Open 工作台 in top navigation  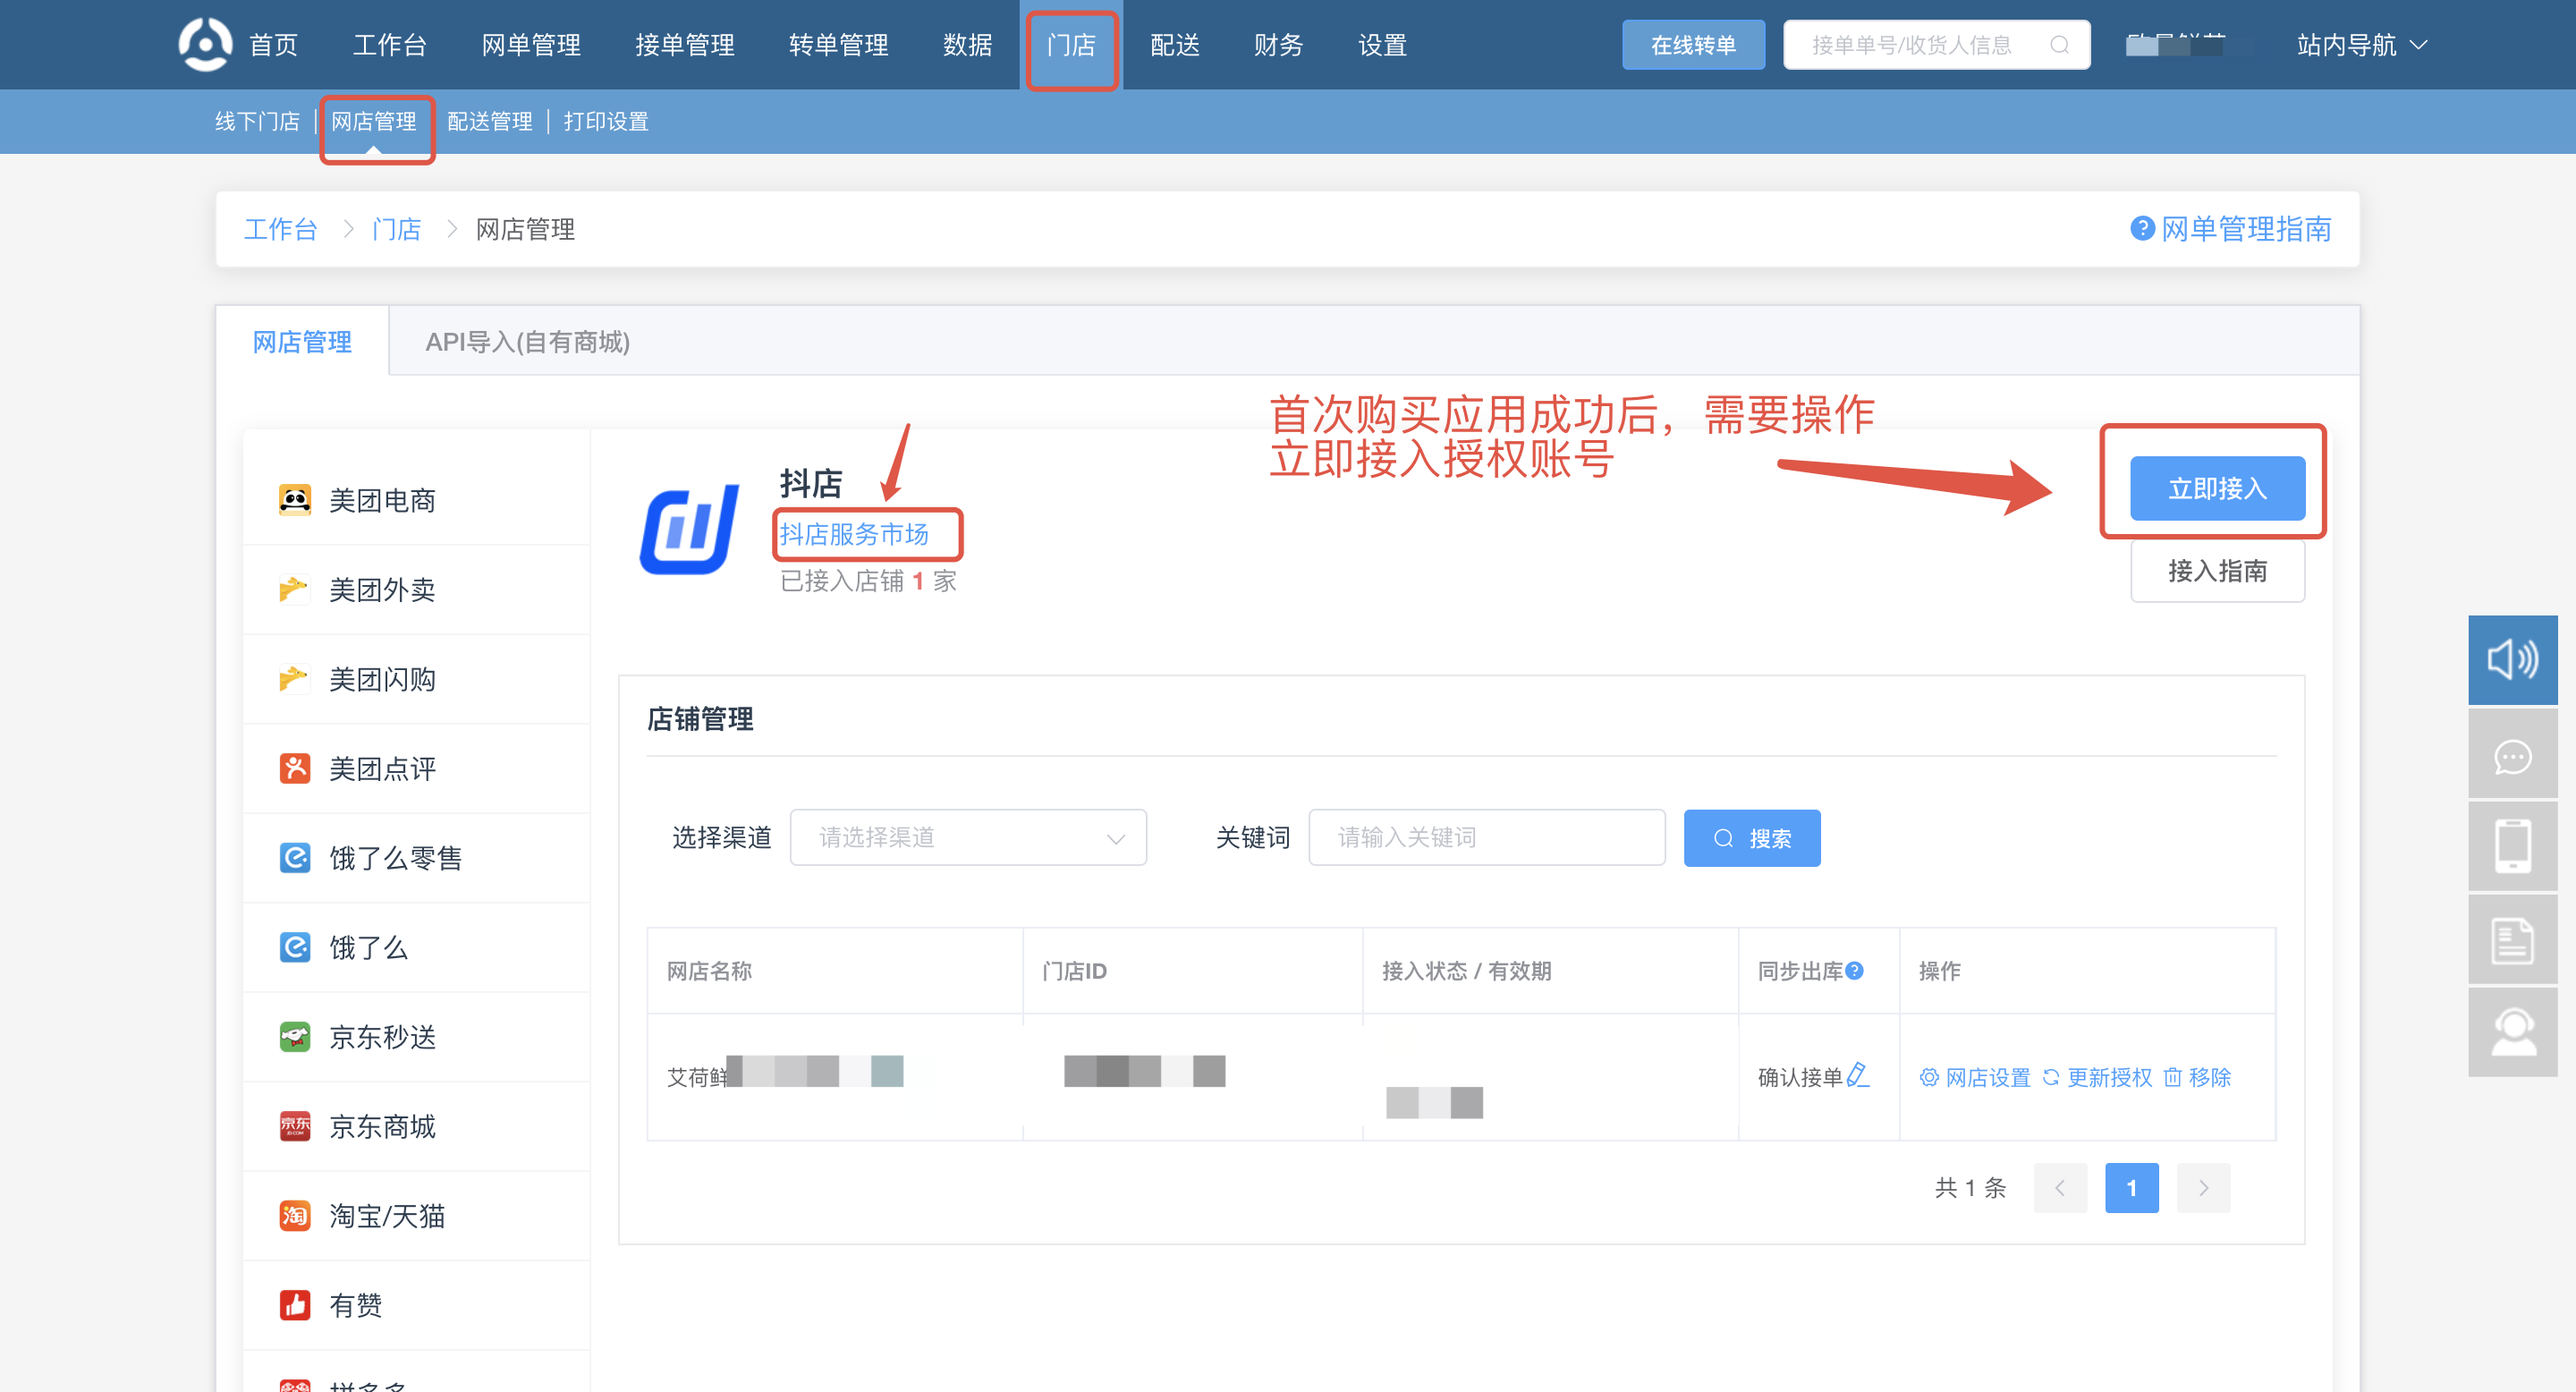(390, 45)
